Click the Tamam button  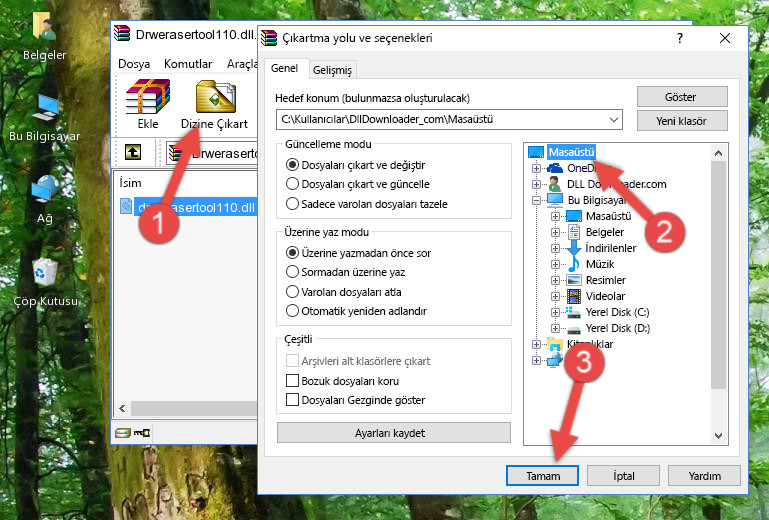542,475
